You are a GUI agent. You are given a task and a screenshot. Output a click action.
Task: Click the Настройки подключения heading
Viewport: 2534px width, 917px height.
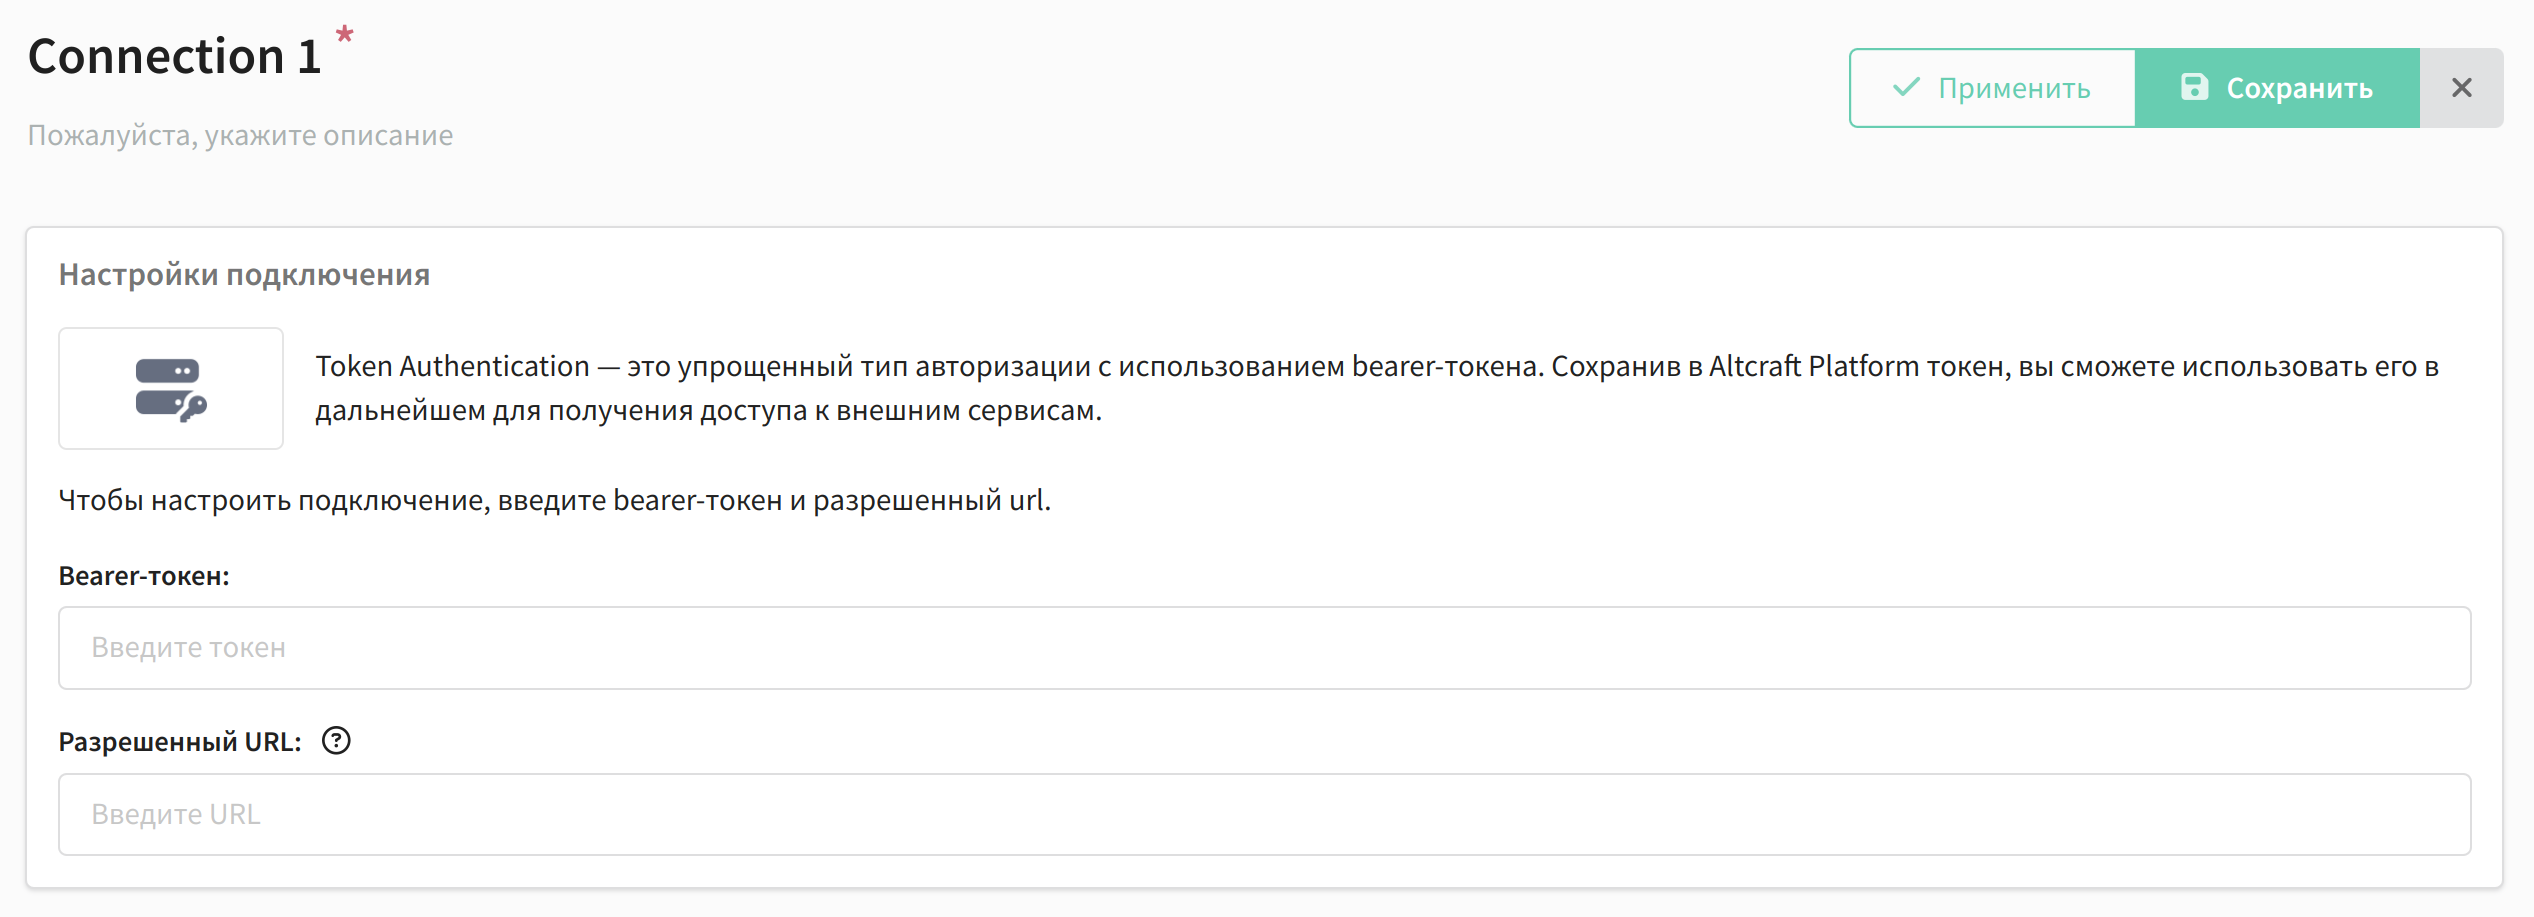244,274
